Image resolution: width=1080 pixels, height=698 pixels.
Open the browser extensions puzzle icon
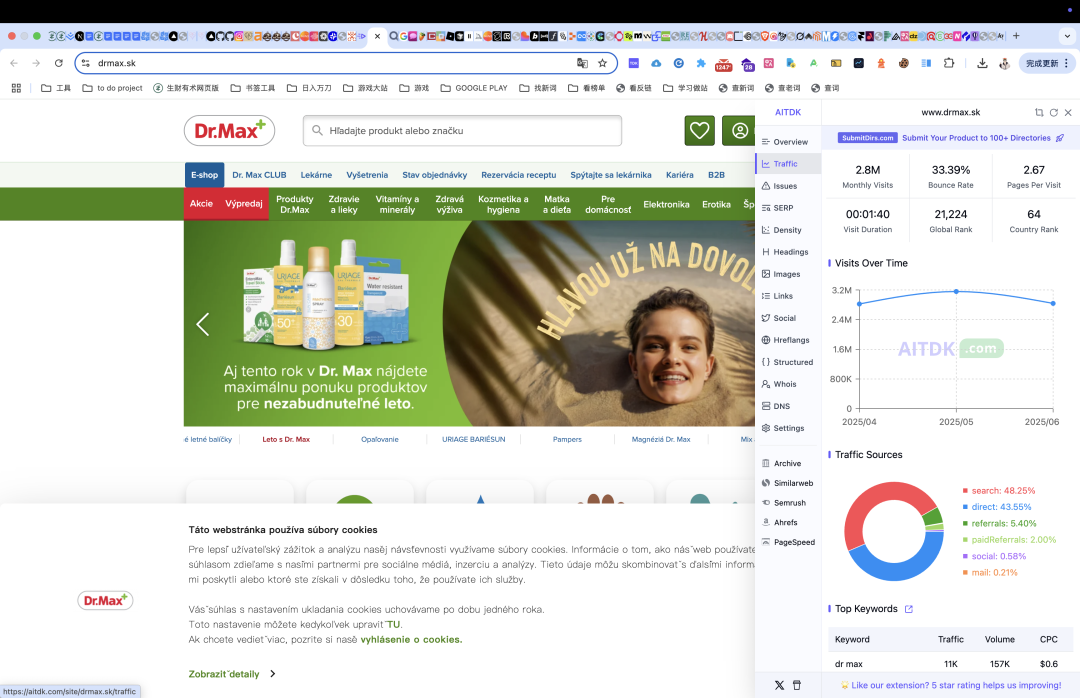pyautogui.click(x=948, y=63)
